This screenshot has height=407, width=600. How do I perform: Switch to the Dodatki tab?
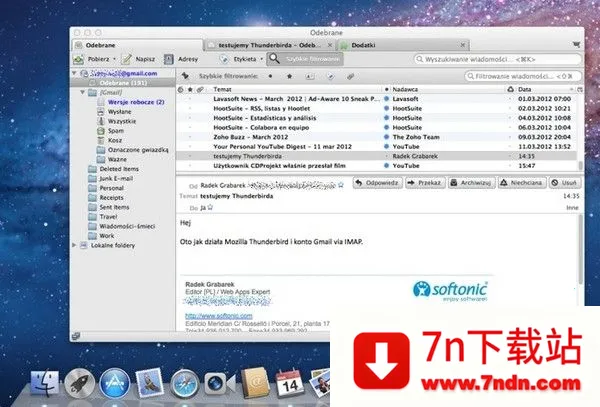pos(359,44)
